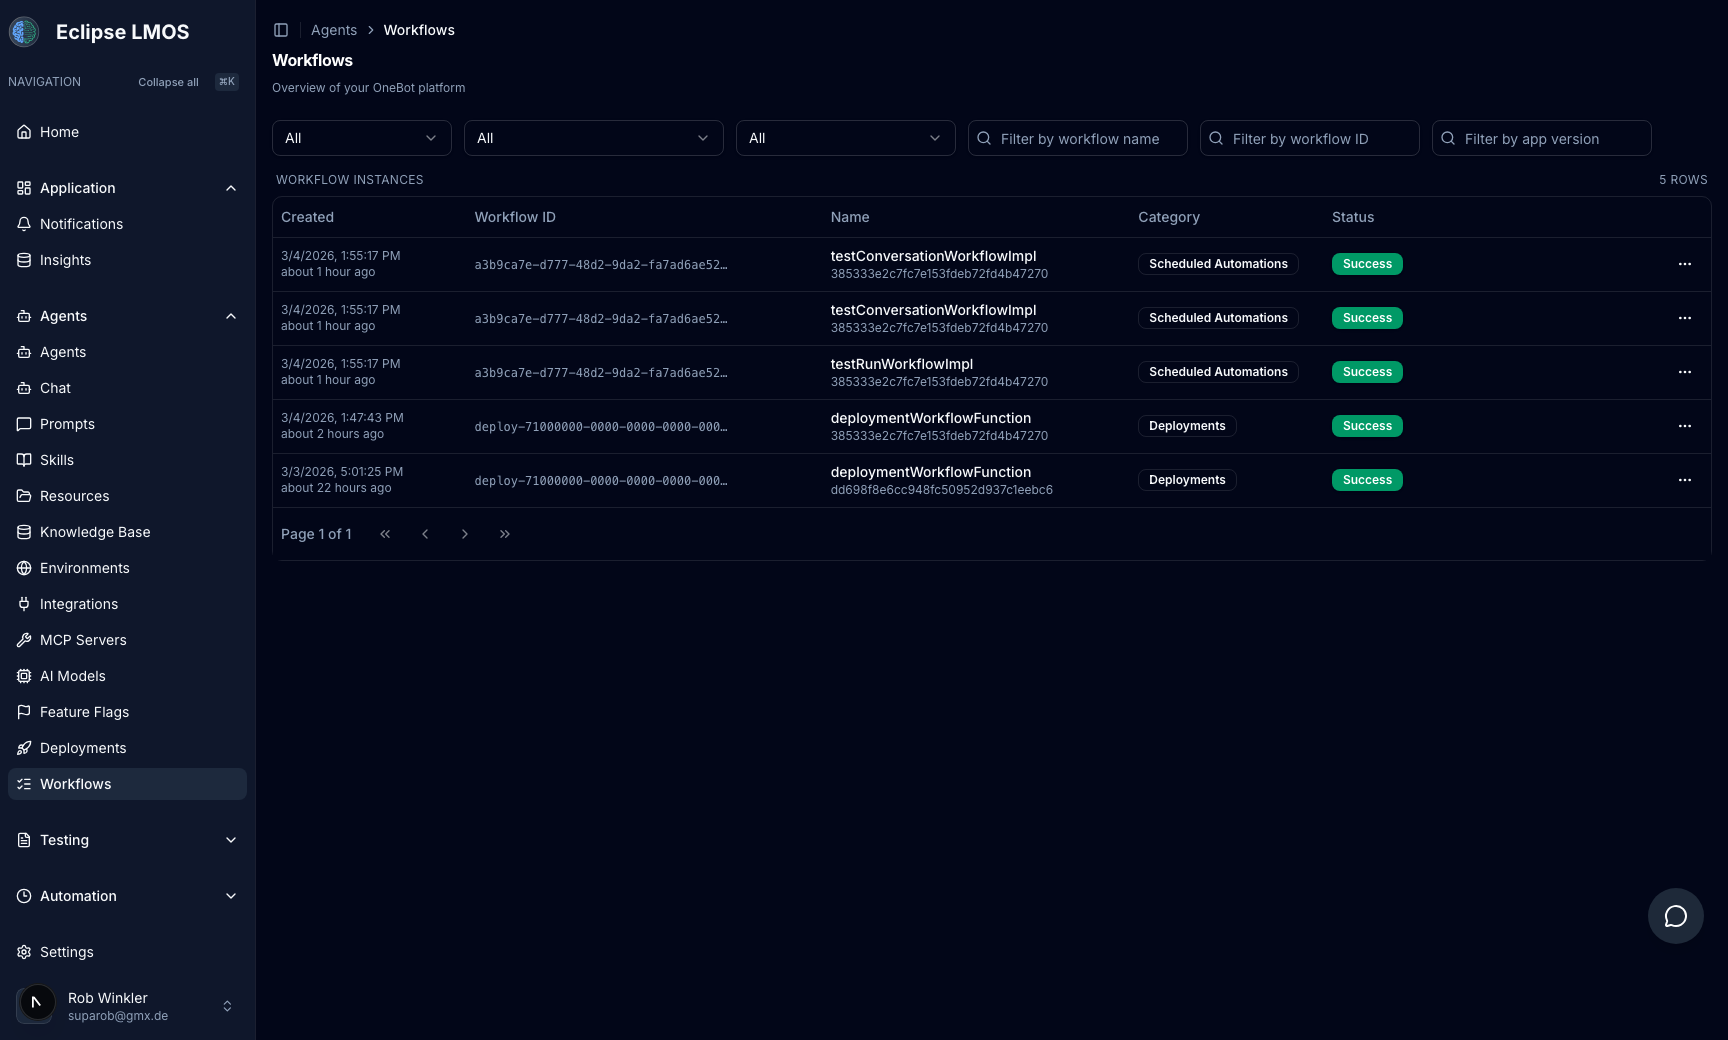Click Category column header
This screenshot has height=1040, width=1728.
point(1169,217)
